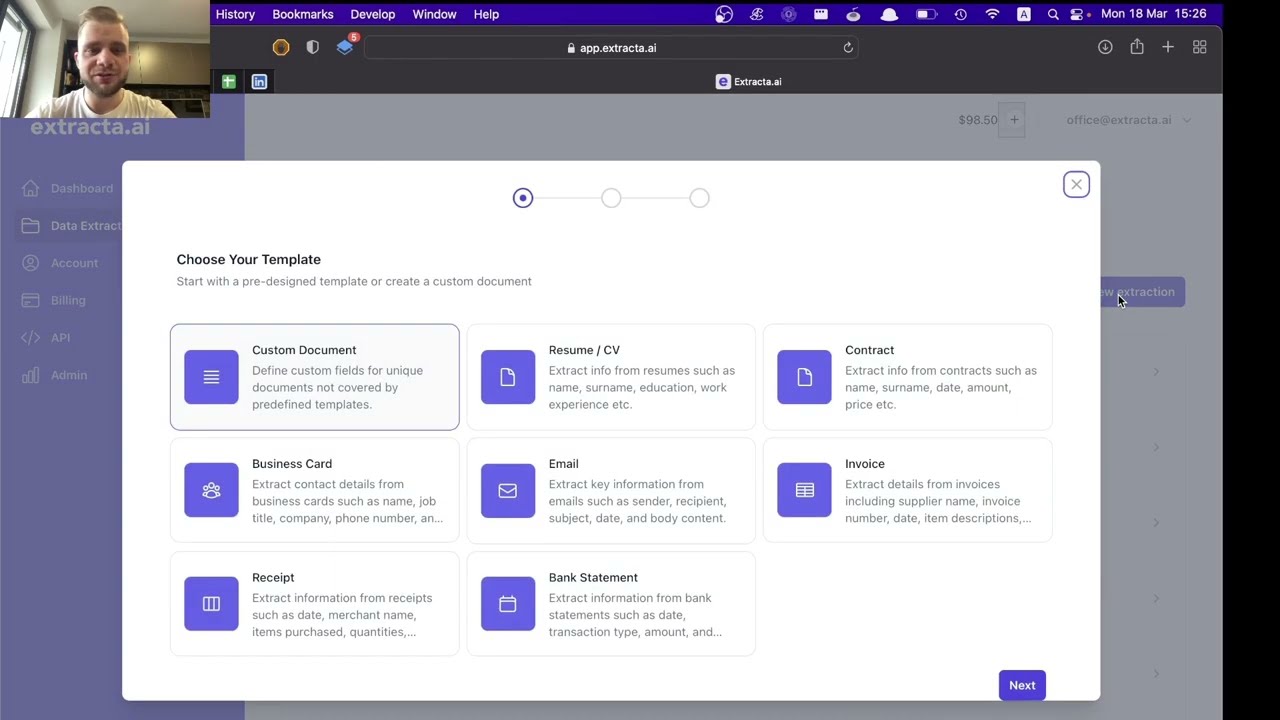
Task: Click the clock Mon 18 Mar 15:26
Action: point(1153,14)
